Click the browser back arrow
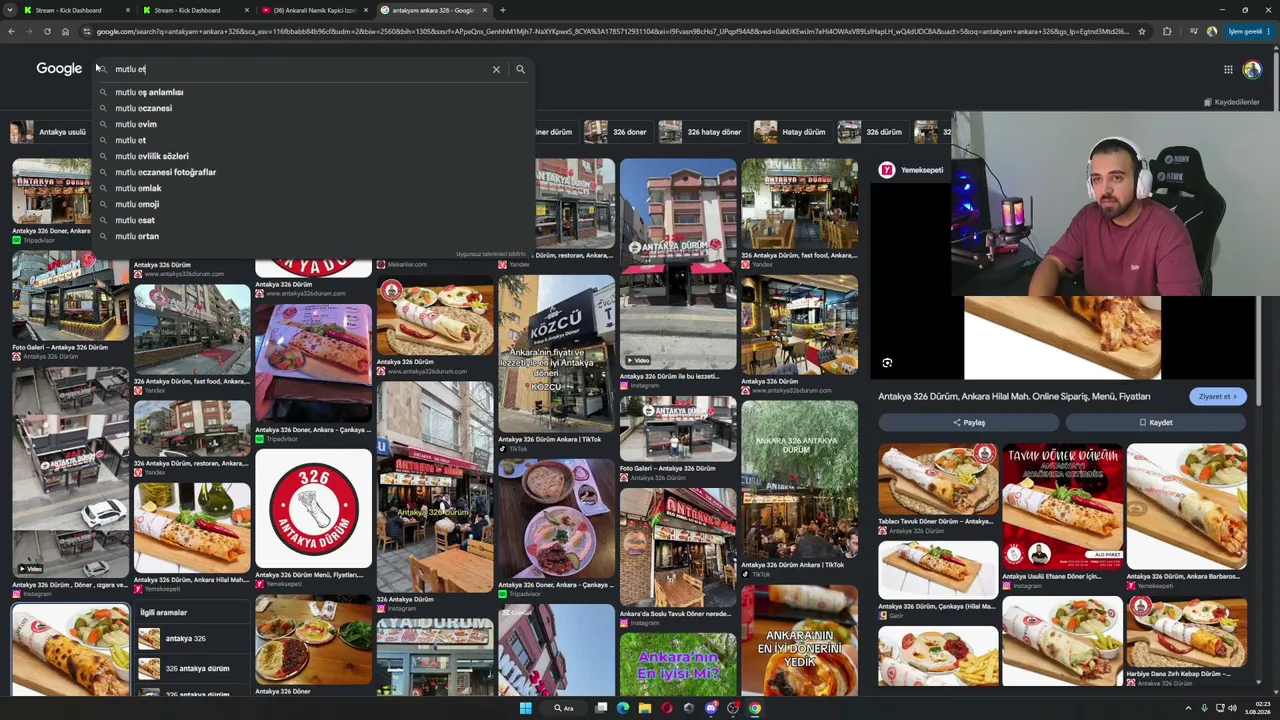This screenshot has height=720, width=1280. tap(11, 31)
